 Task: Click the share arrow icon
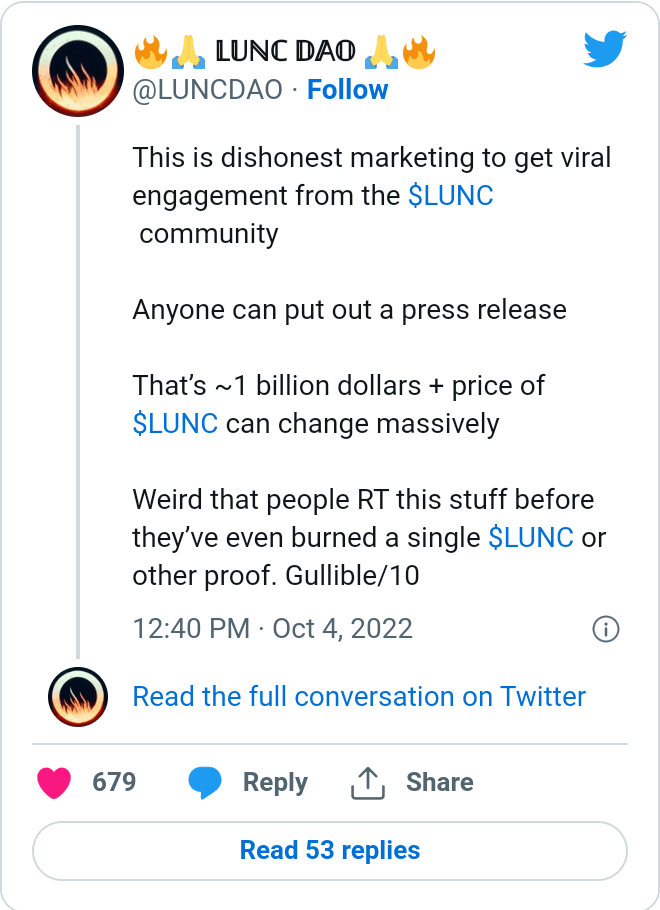point(368,783)
